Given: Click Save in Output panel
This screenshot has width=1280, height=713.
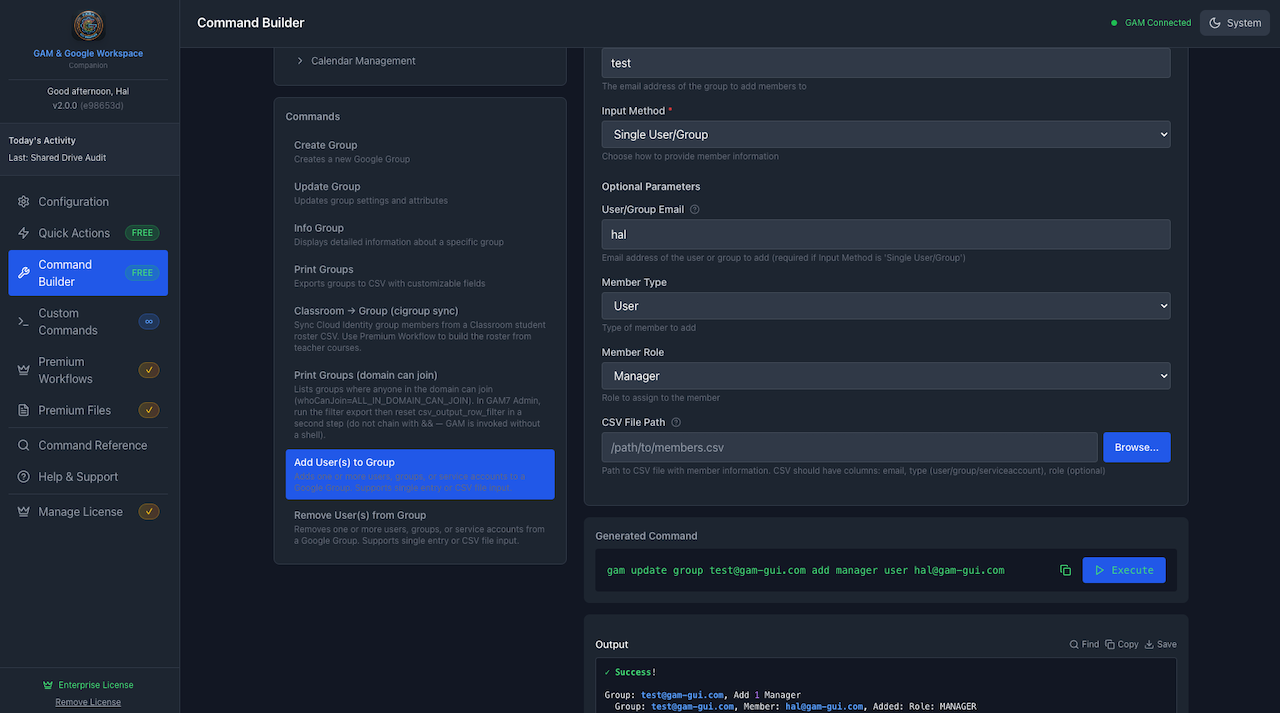Looking at the screenshot, I should pos(1160,645).
